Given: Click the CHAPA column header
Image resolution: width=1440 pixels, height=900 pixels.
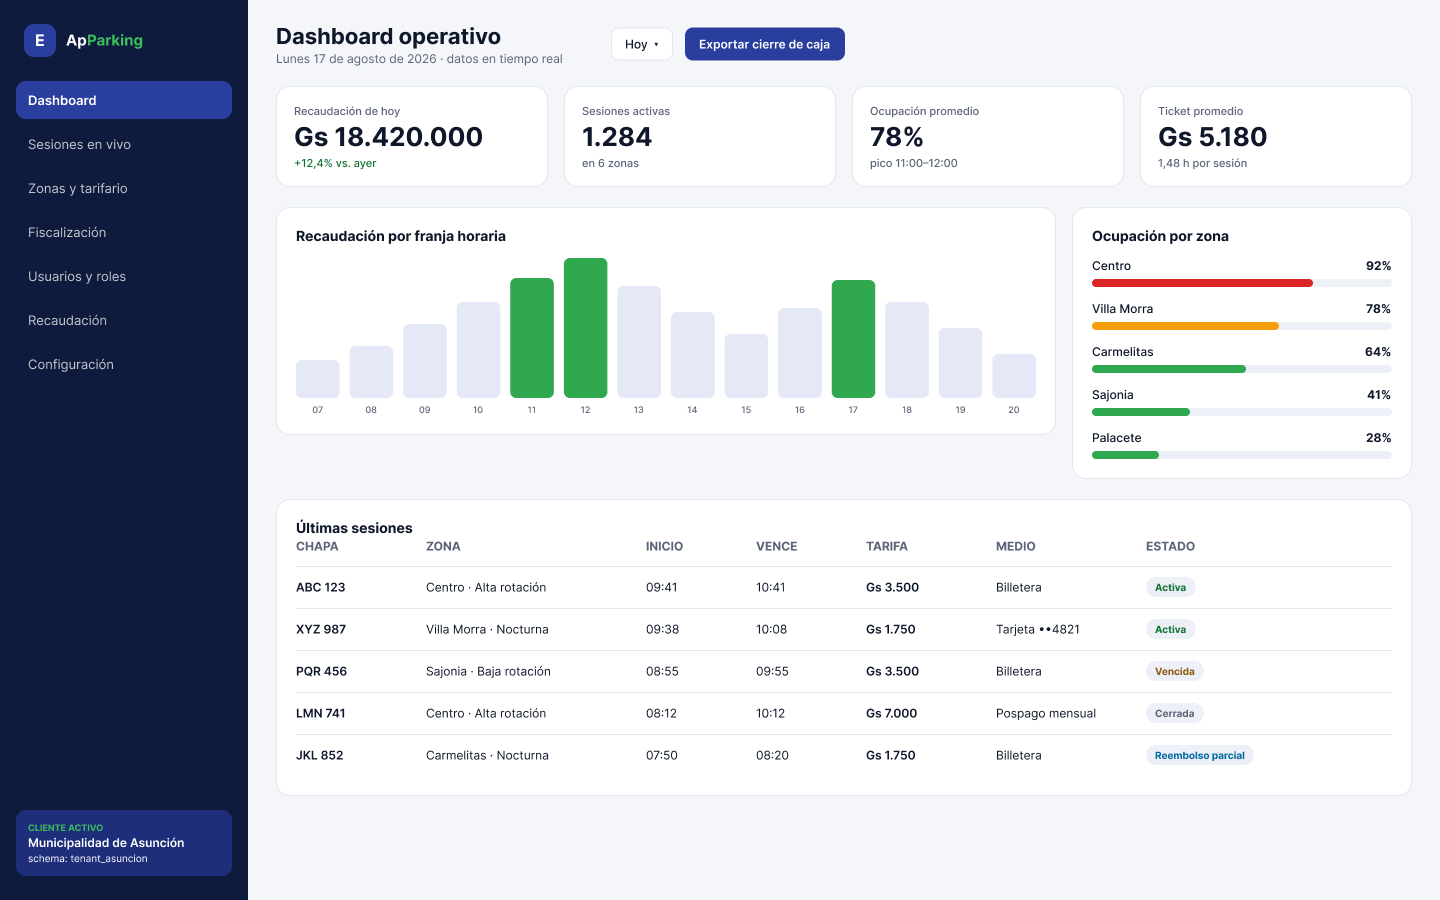Looking at the screenshot, I should click(x=317, y=547).
